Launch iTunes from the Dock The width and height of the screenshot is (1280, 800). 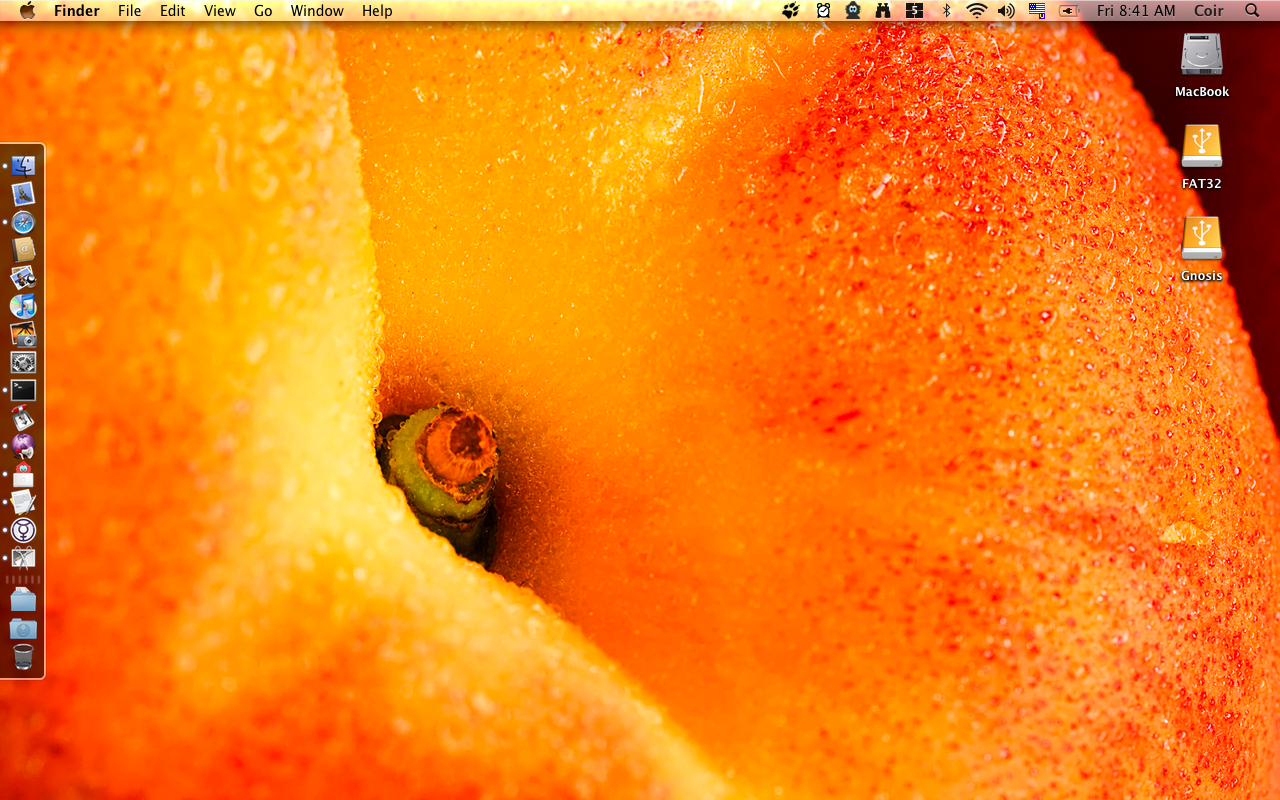(23, 306)
